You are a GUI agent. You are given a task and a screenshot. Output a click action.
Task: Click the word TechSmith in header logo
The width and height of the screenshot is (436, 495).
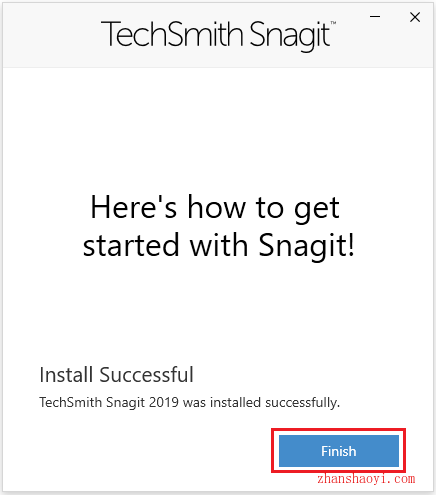click(172, 34)
